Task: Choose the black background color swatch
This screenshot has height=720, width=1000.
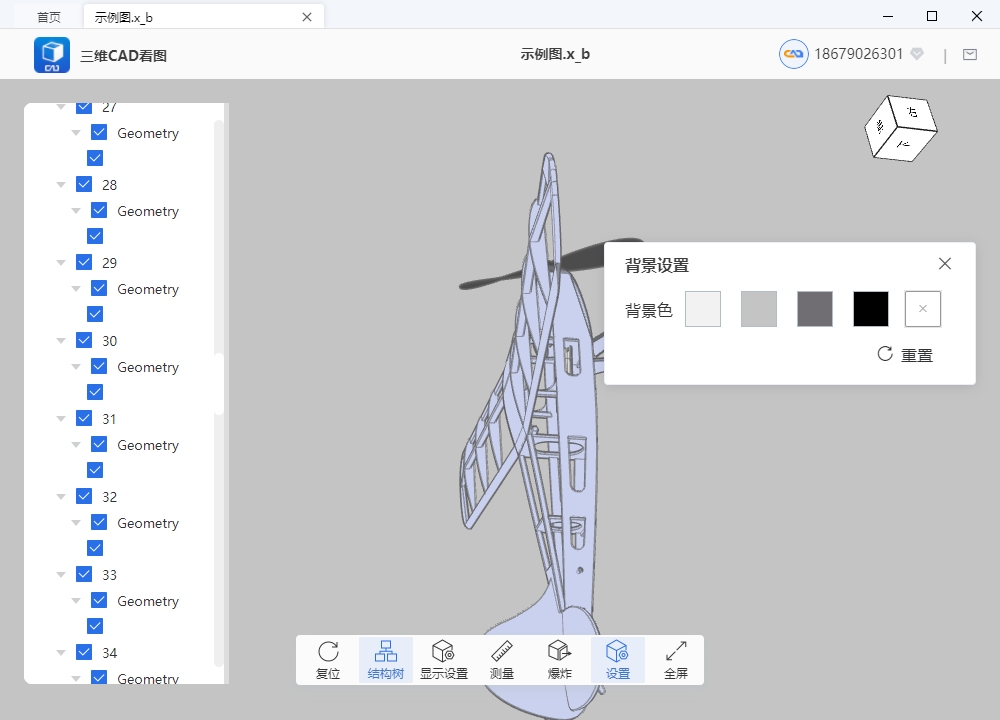Action: (870, 309)
